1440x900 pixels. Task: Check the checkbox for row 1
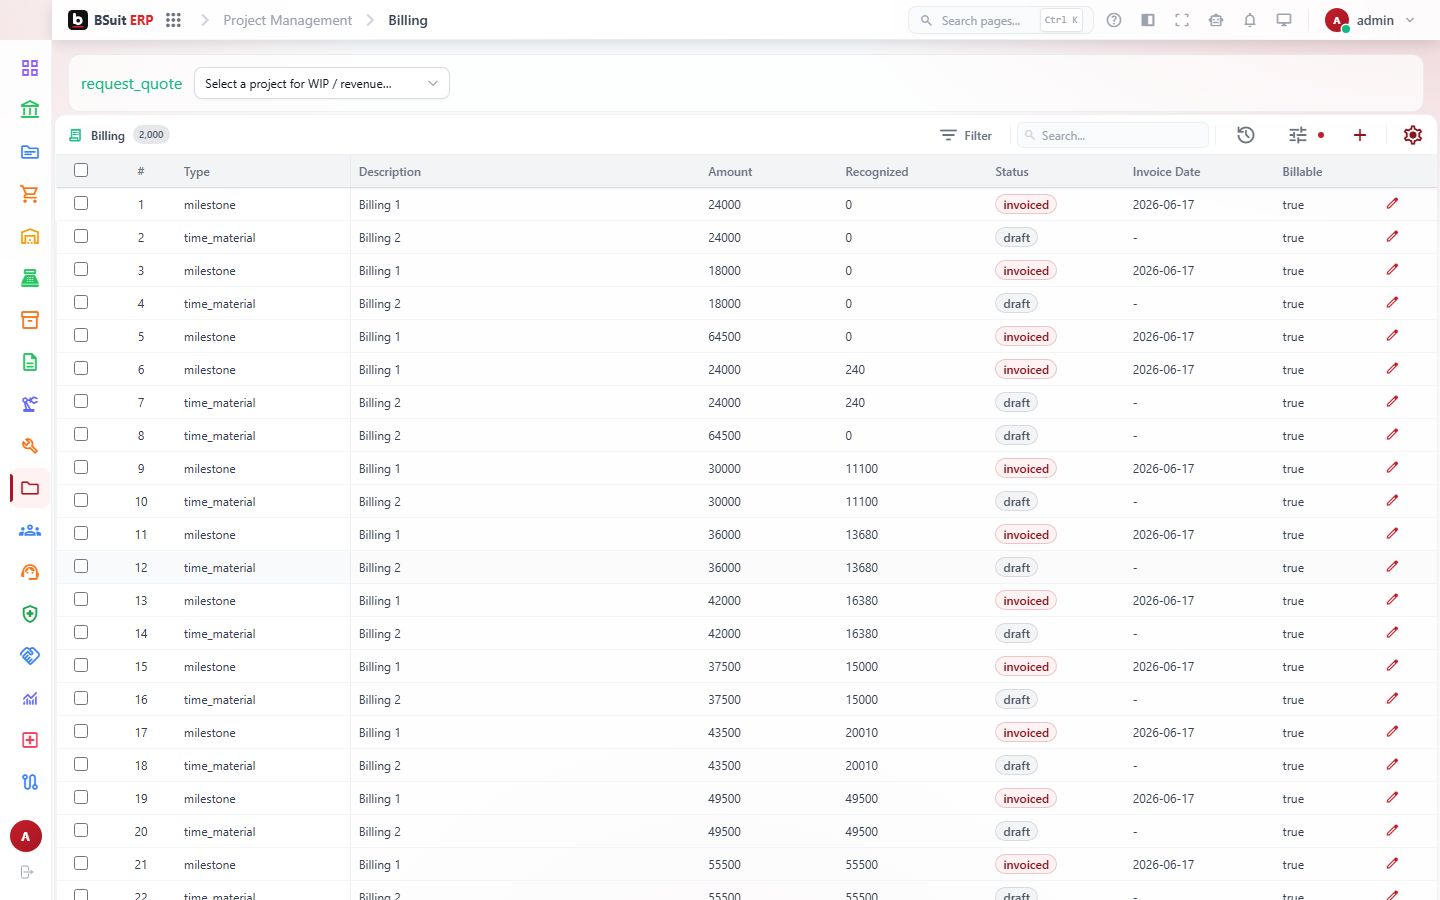pos(81,204)
